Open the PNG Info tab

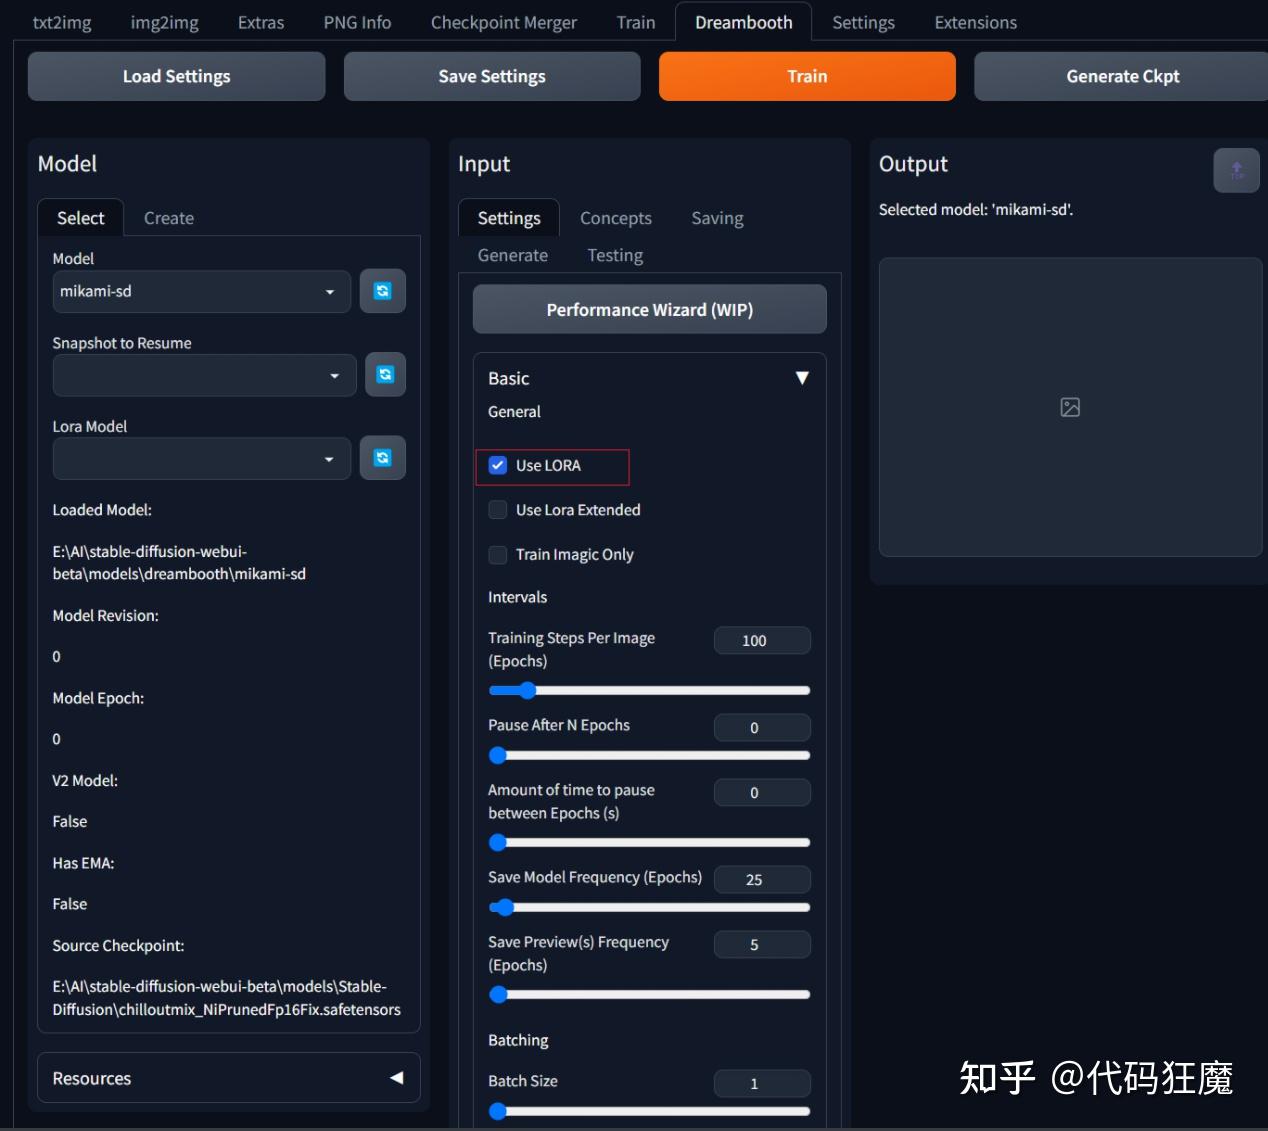357,22
